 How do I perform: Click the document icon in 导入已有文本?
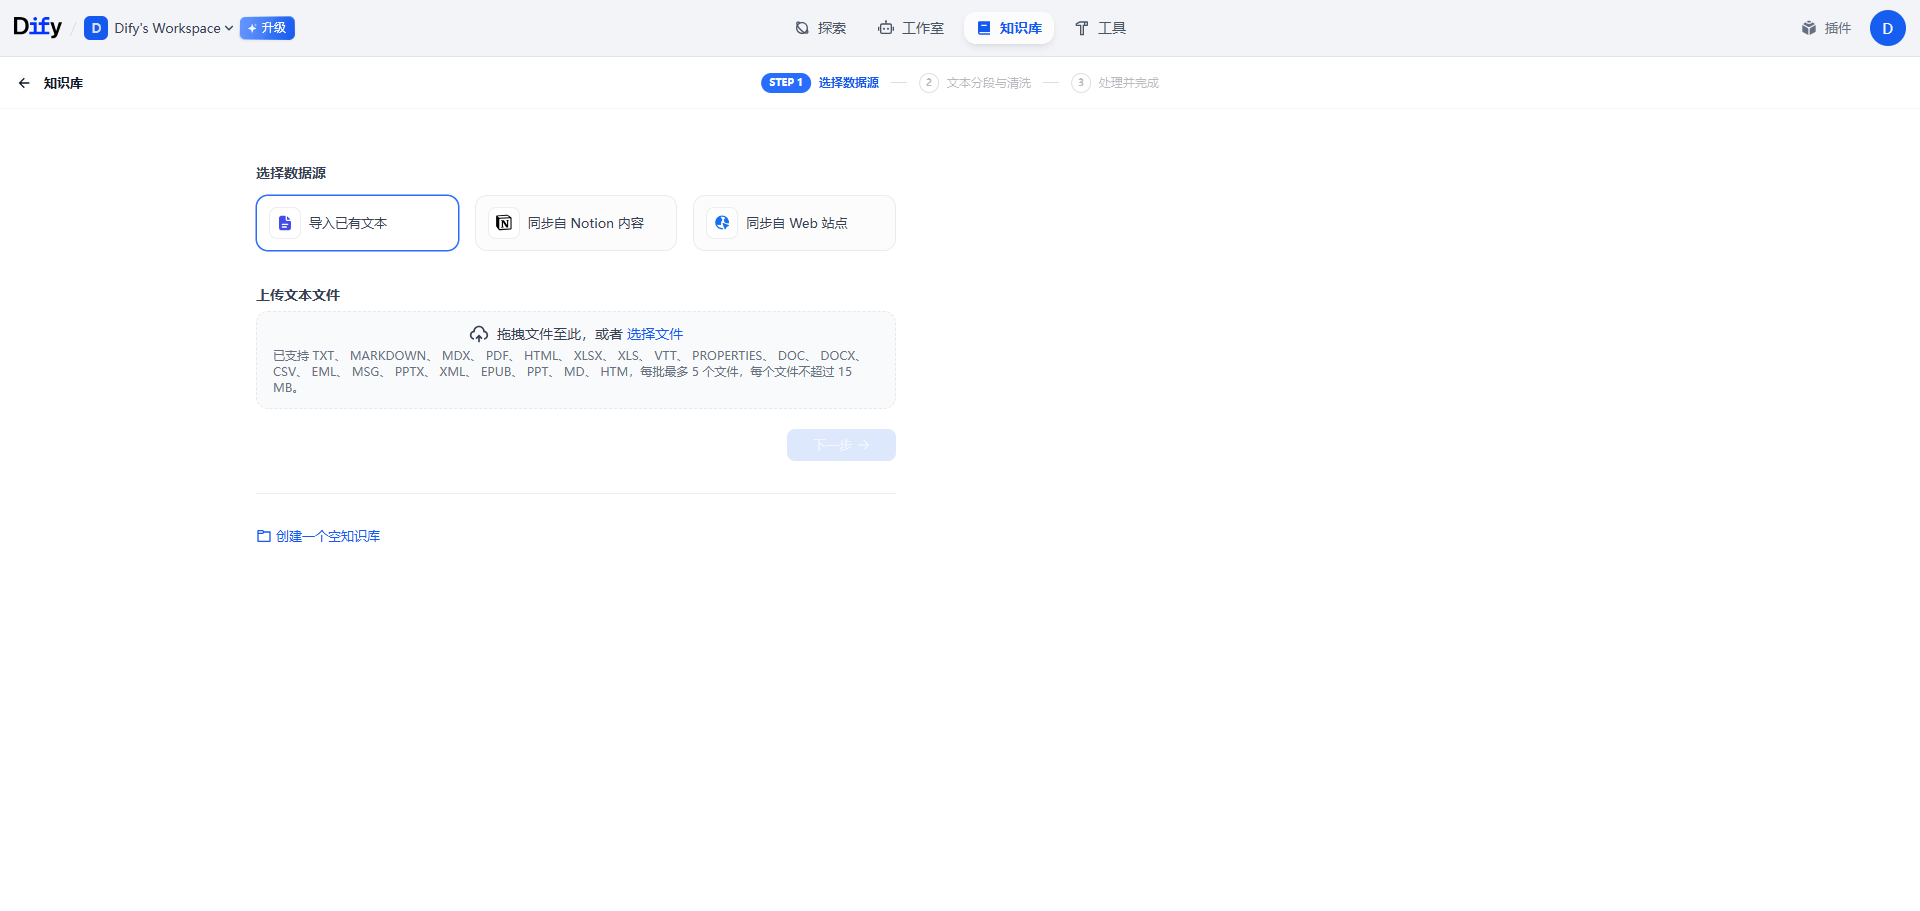pos(285,223)
